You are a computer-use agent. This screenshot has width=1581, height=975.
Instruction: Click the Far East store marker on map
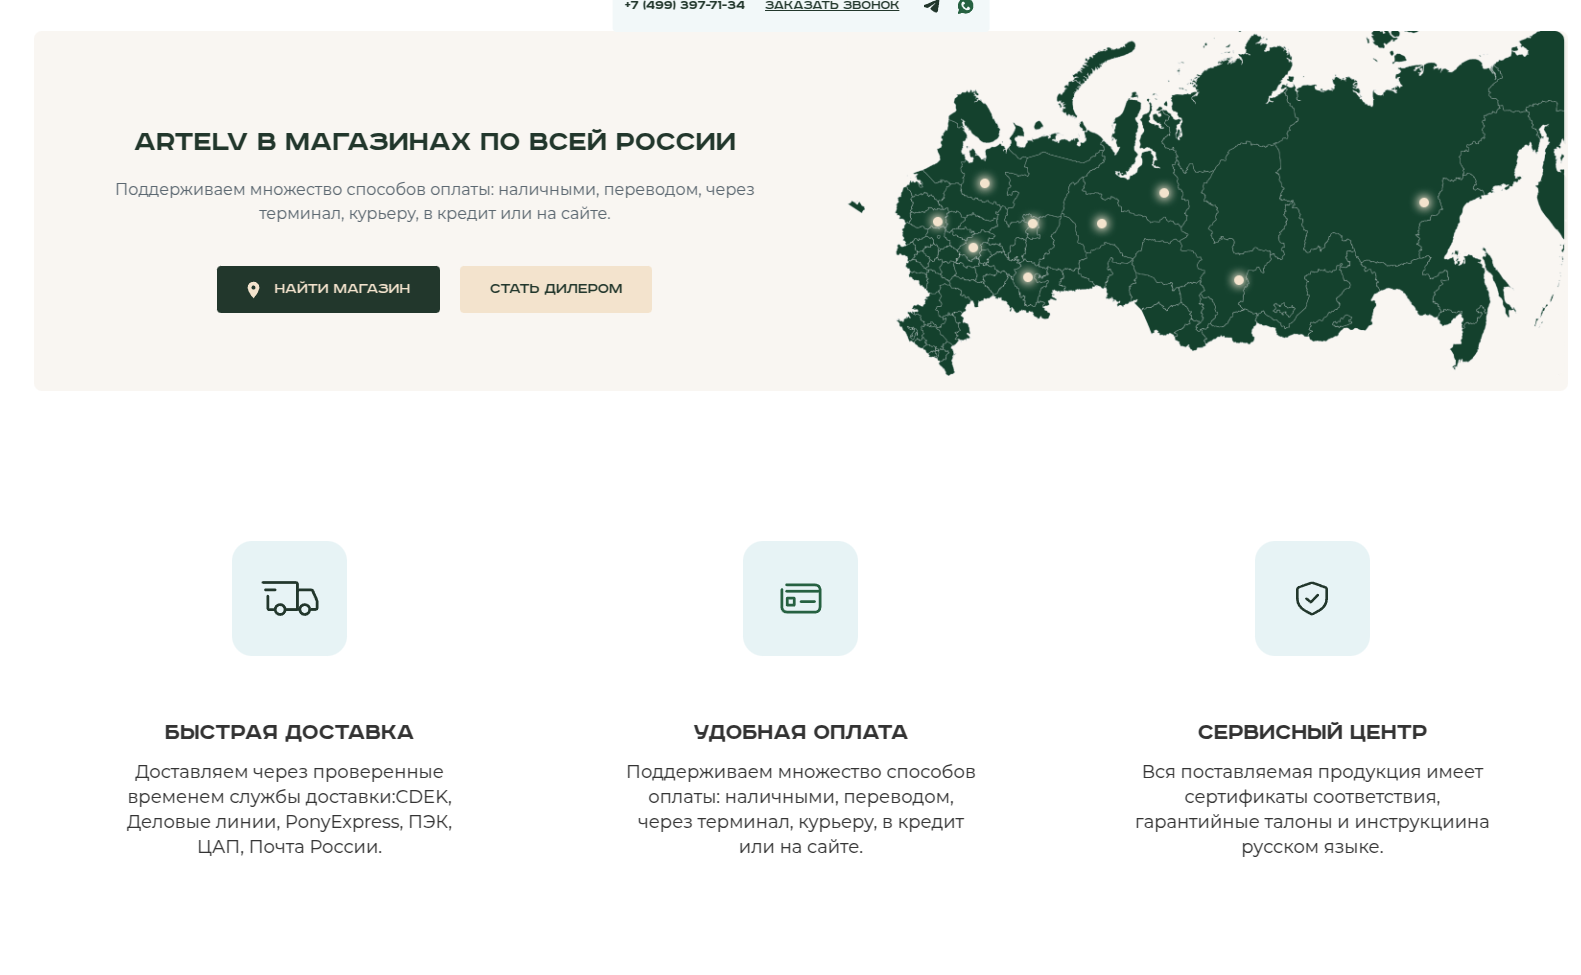1424,203
